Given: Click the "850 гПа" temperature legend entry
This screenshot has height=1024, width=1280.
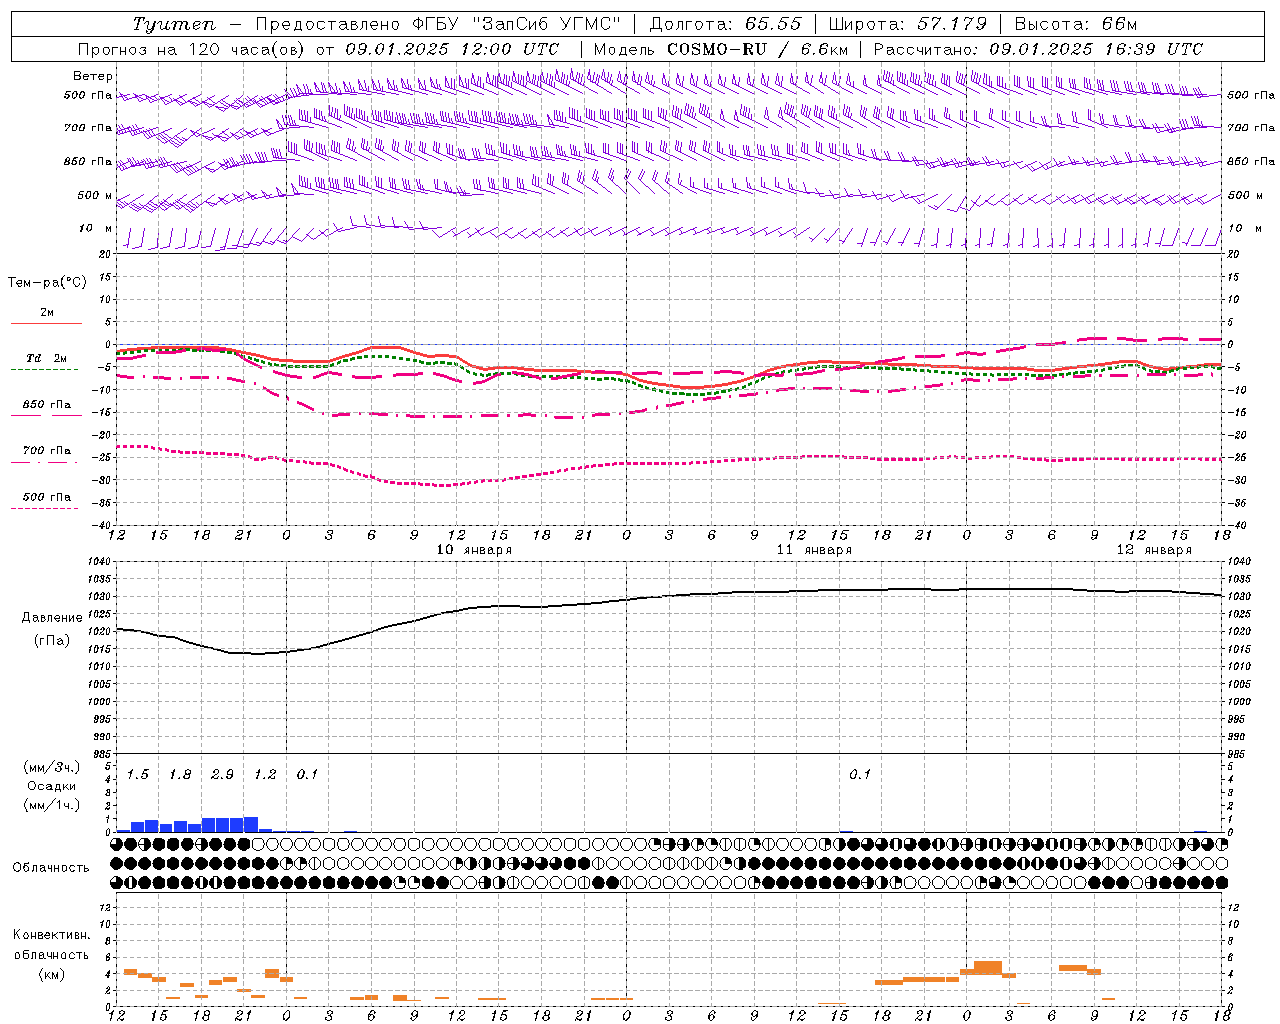Looking at the screenshot, I should coord(47,405).
